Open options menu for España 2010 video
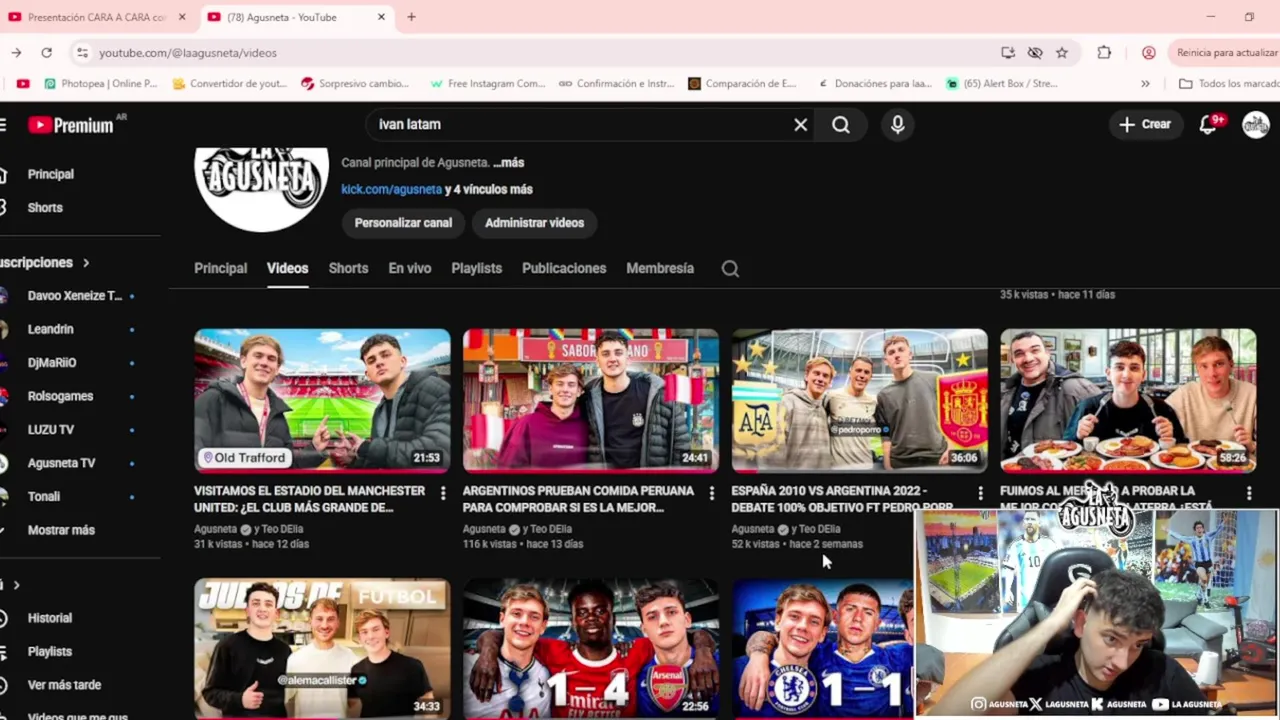 (x=980, y=493)
